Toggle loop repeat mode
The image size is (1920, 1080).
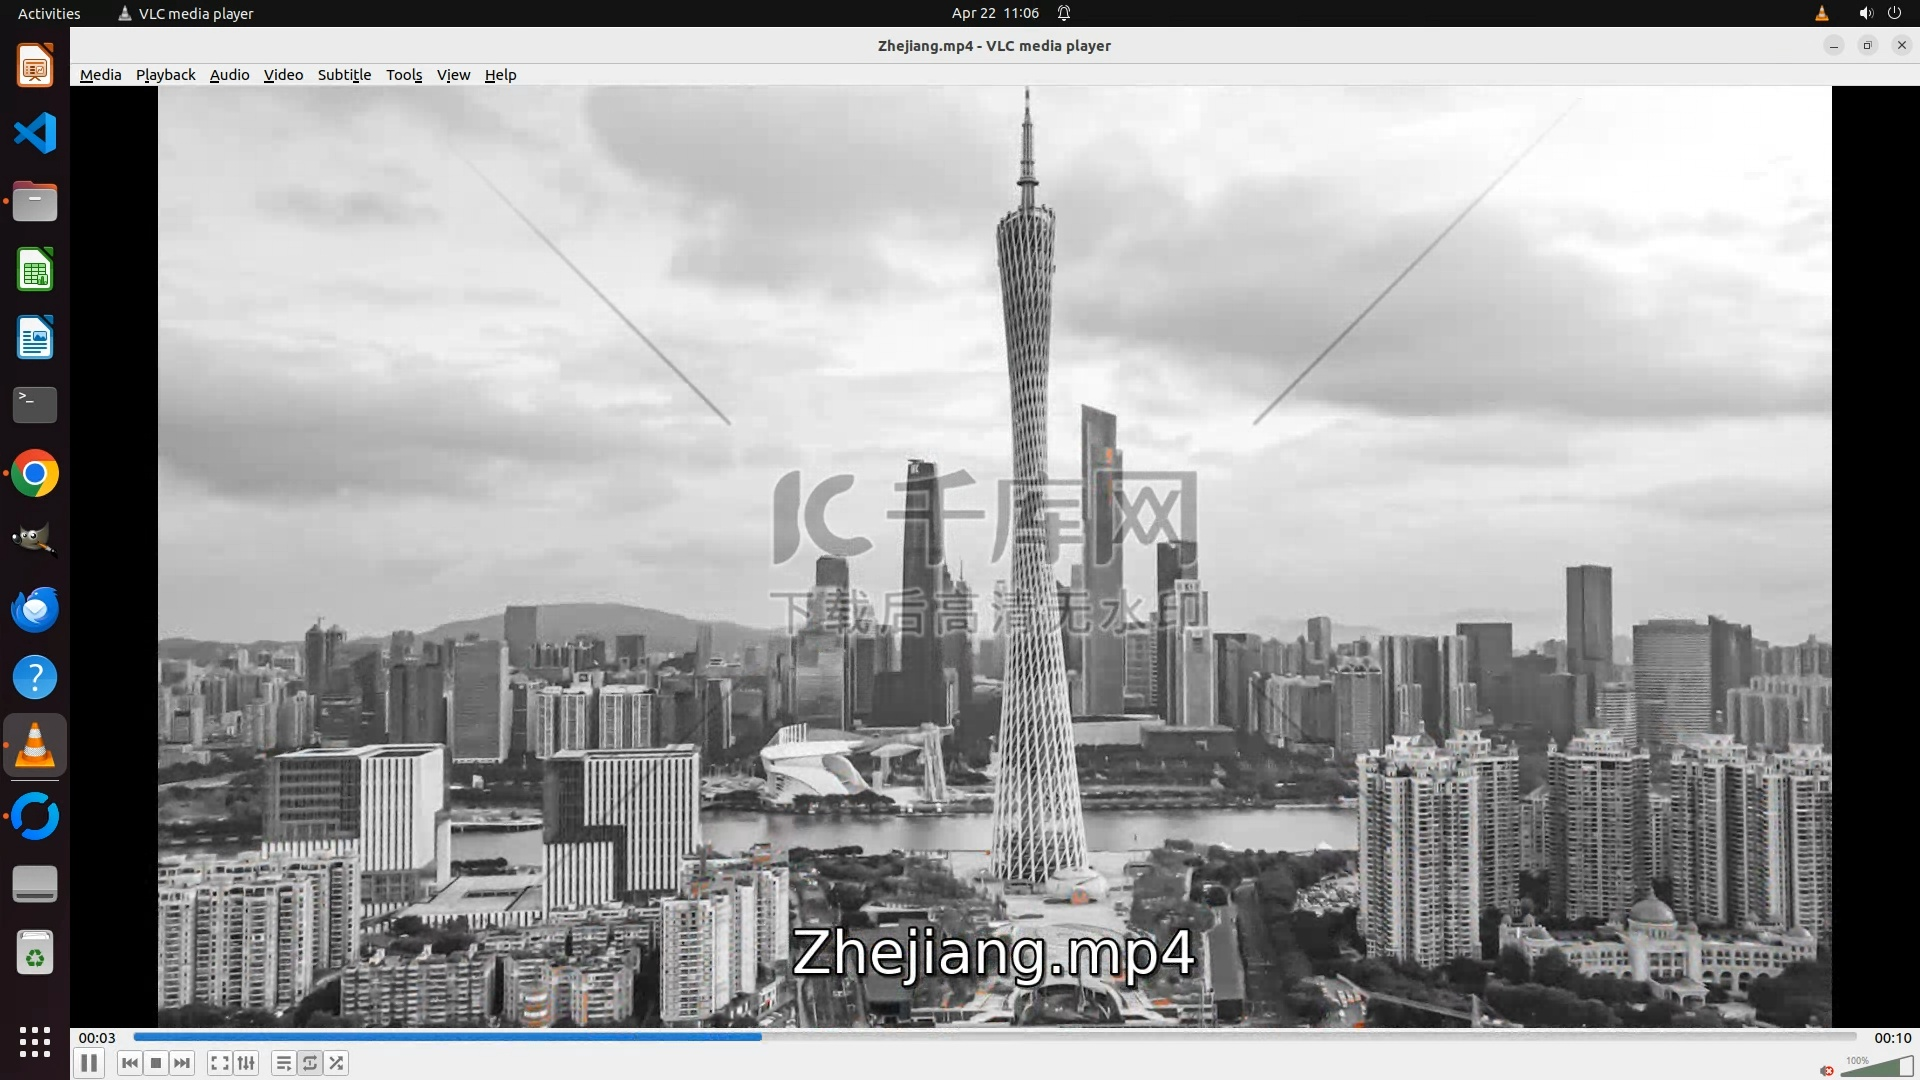(310, 1063)
